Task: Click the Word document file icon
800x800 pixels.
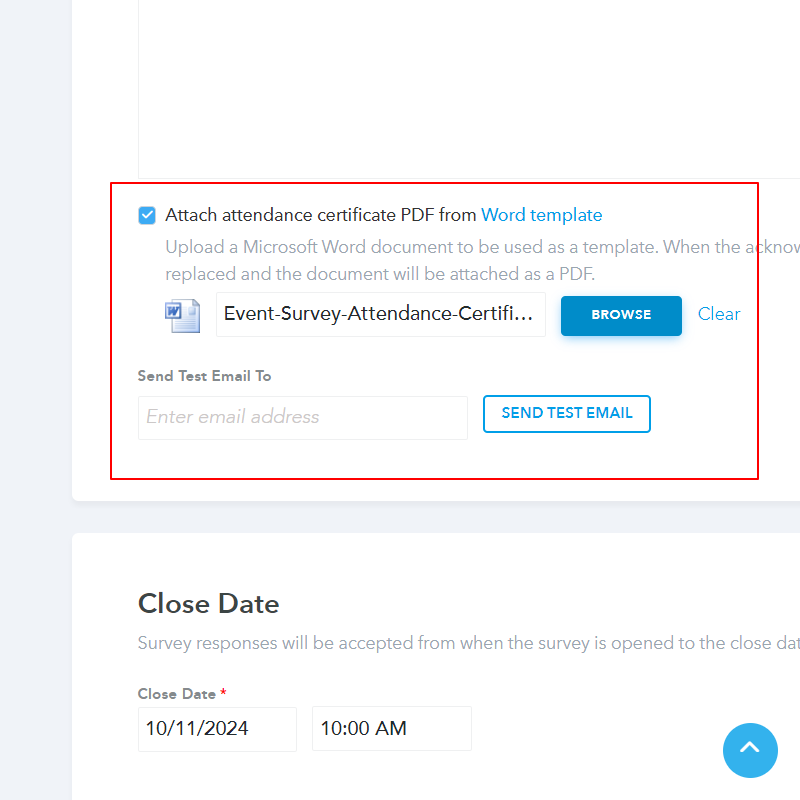Action: (x=182, y=315)
